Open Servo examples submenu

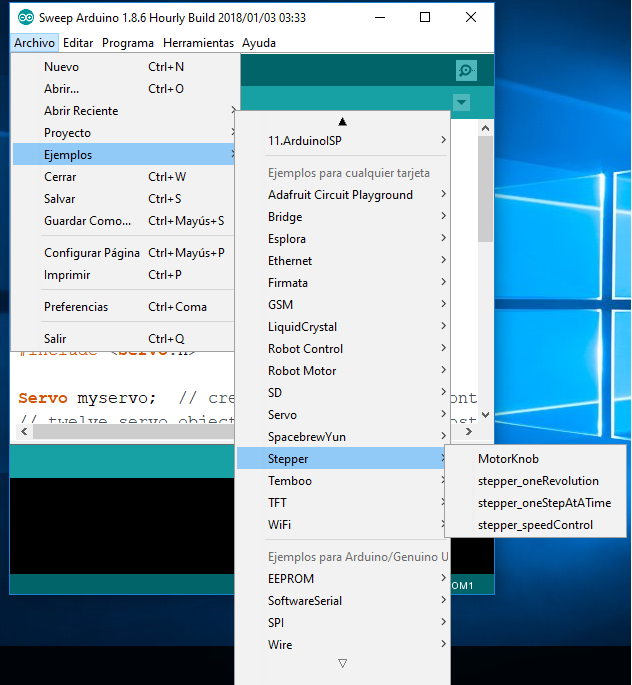[x=343, y=415]
